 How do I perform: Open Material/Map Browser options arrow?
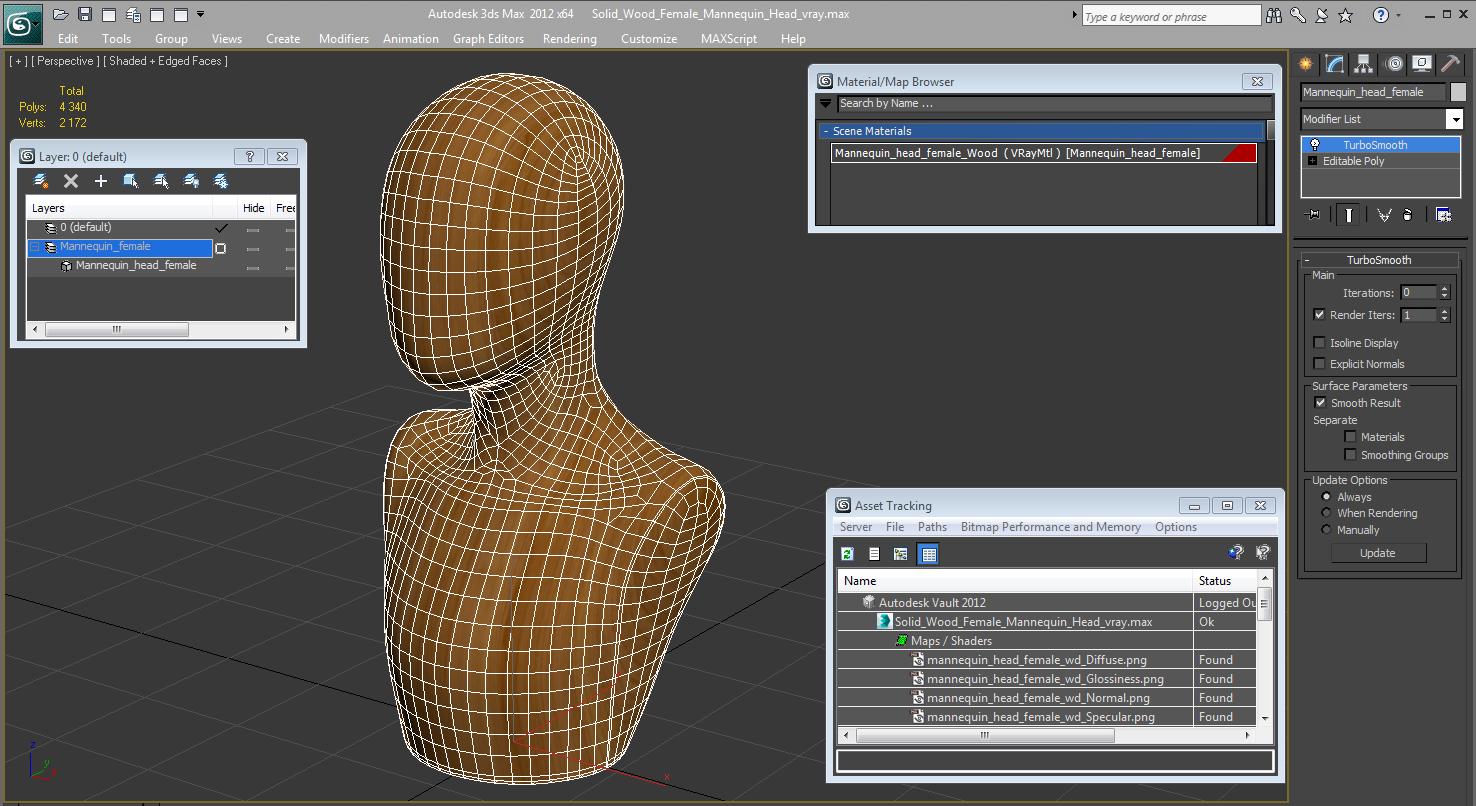pyautogui.click(x=825, y=103)
